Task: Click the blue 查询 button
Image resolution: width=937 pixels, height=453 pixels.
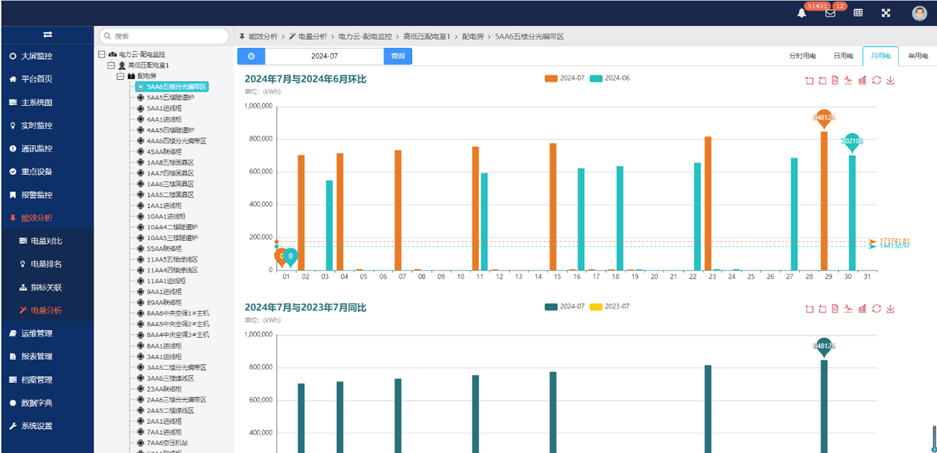Action: (397, 56)
